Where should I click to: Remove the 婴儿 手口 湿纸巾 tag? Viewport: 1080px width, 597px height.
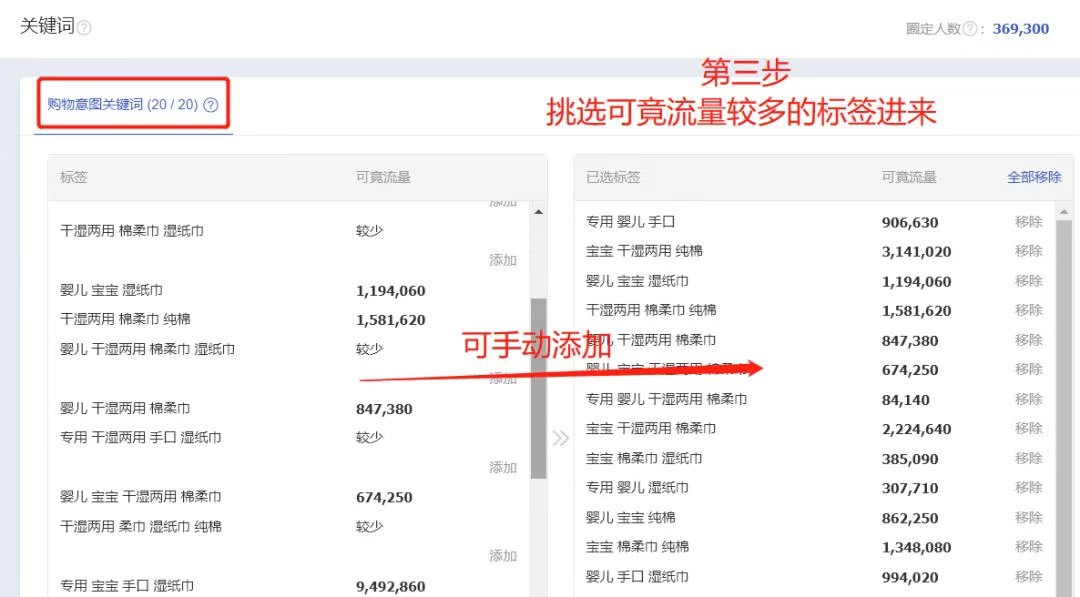(x=1028, y=576)
